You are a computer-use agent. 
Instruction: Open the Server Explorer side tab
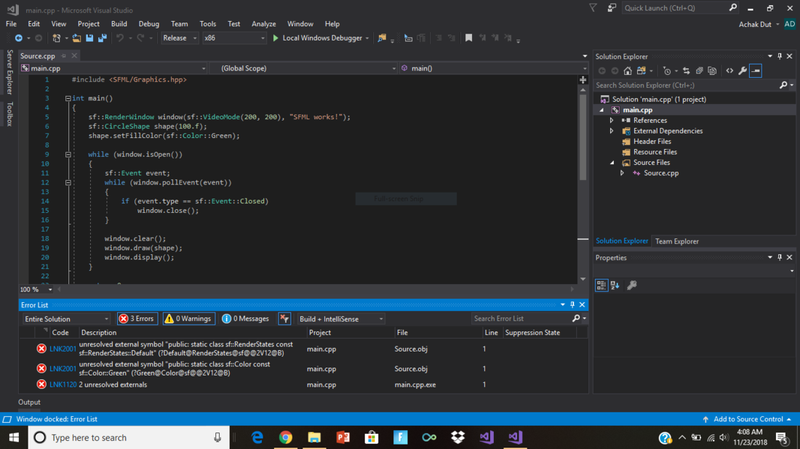[9, 72]
